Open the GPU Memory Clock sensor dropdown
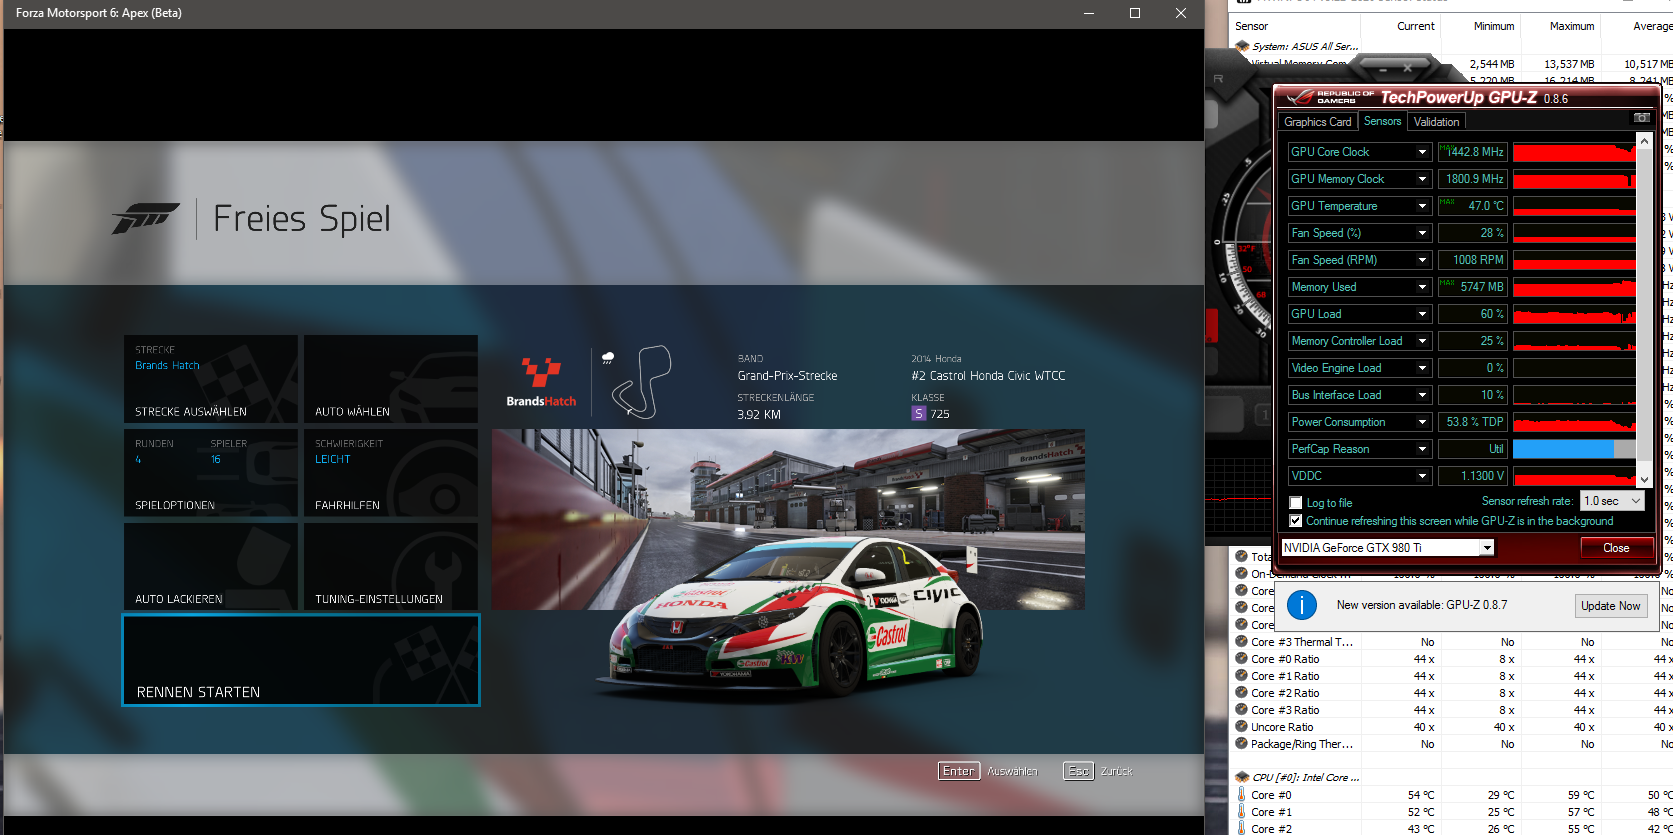This screenshot has height=835, width=1673. point(1422,179)
